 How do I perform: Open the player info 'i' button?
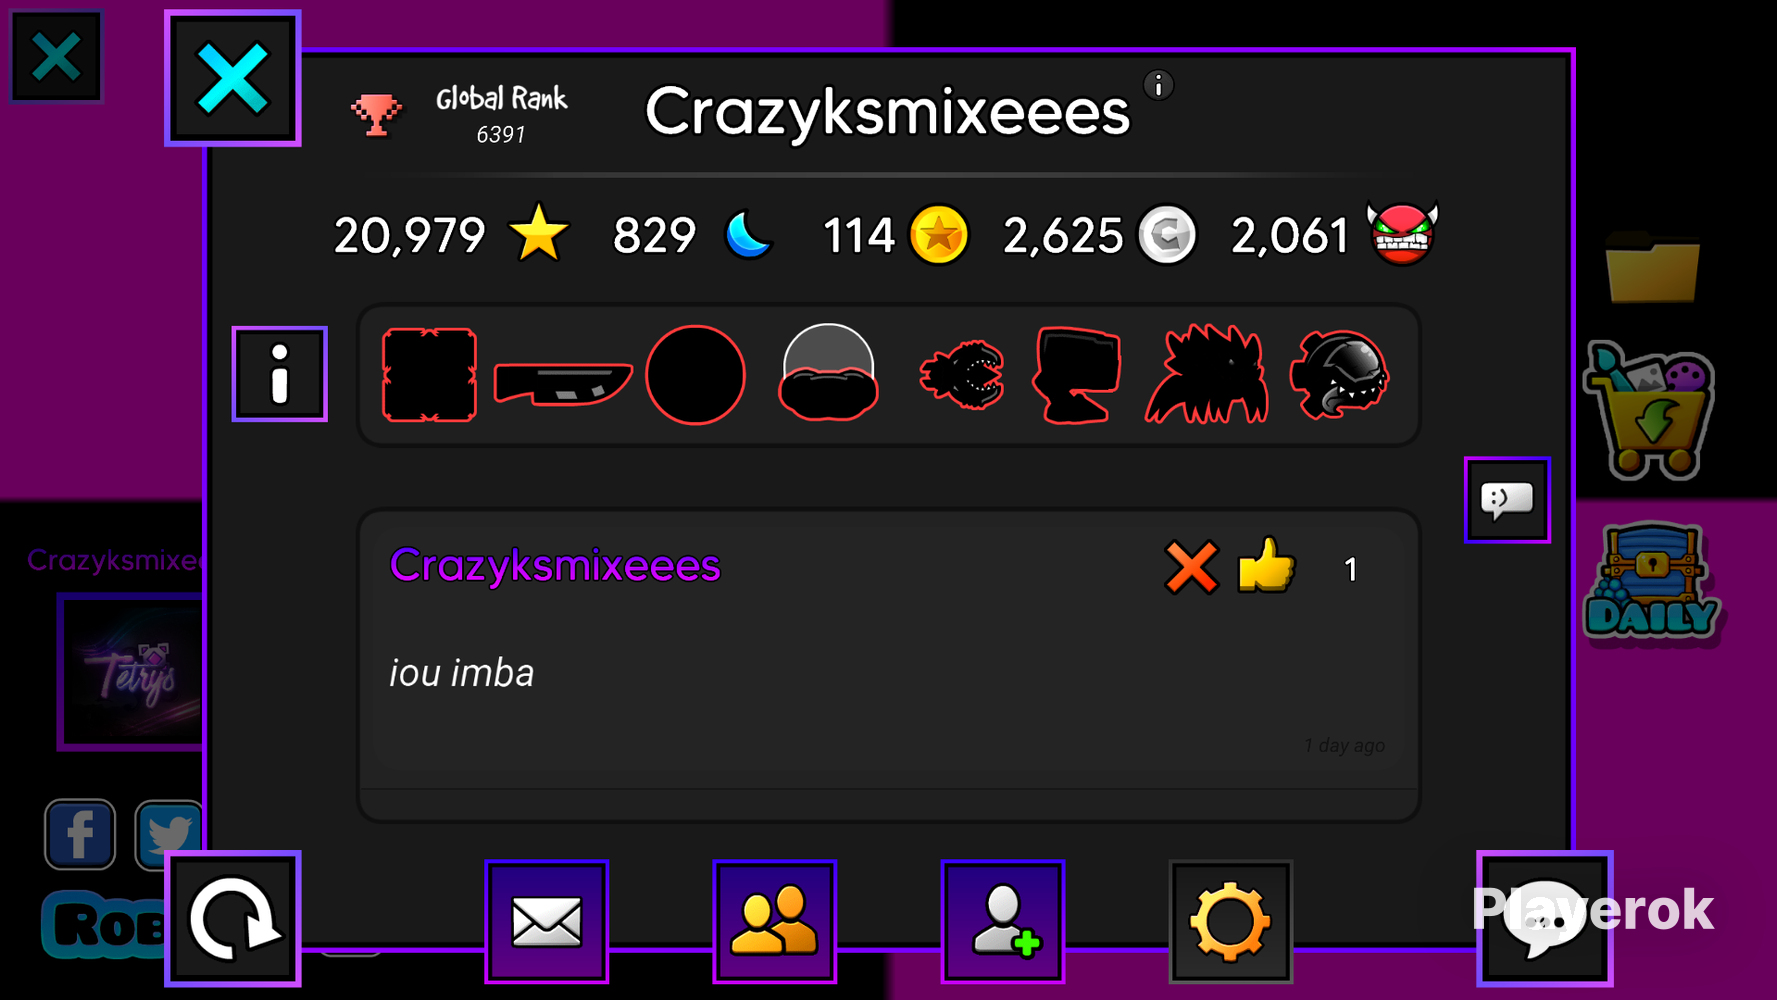tap(280, 374)
